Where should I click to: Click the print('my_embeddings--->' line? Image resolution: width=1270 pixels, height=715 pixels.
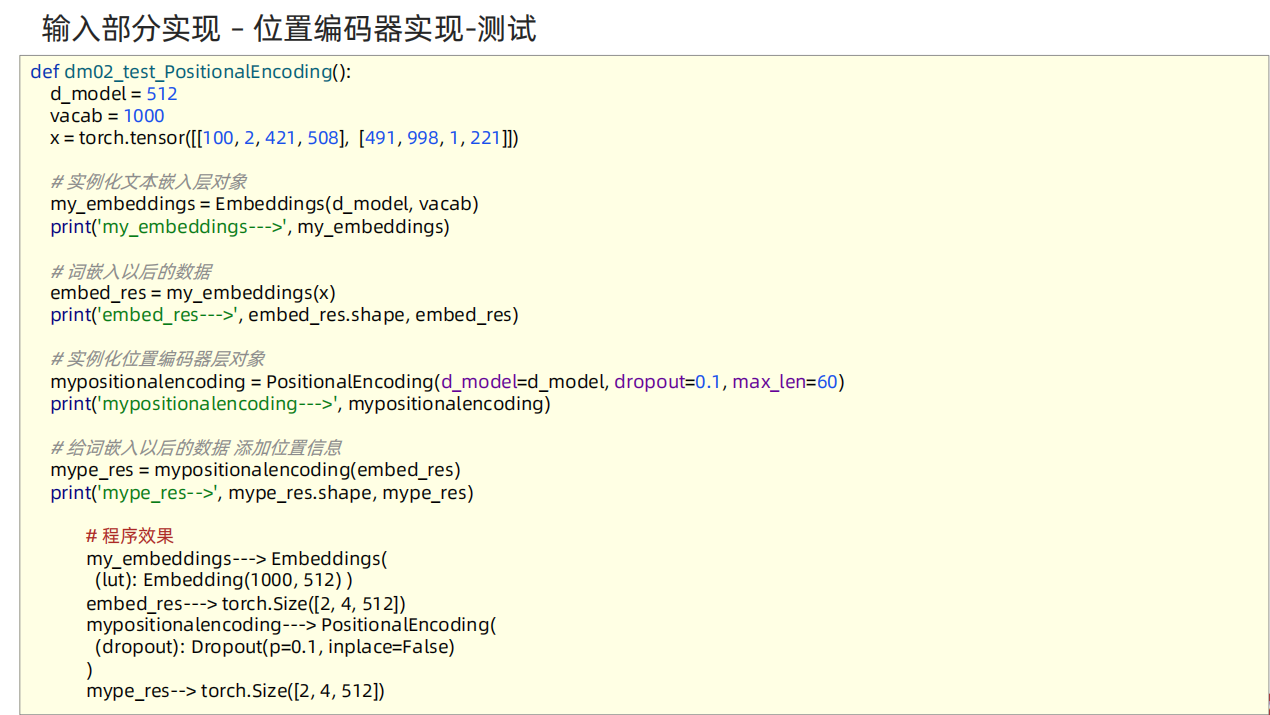point(250,227)
